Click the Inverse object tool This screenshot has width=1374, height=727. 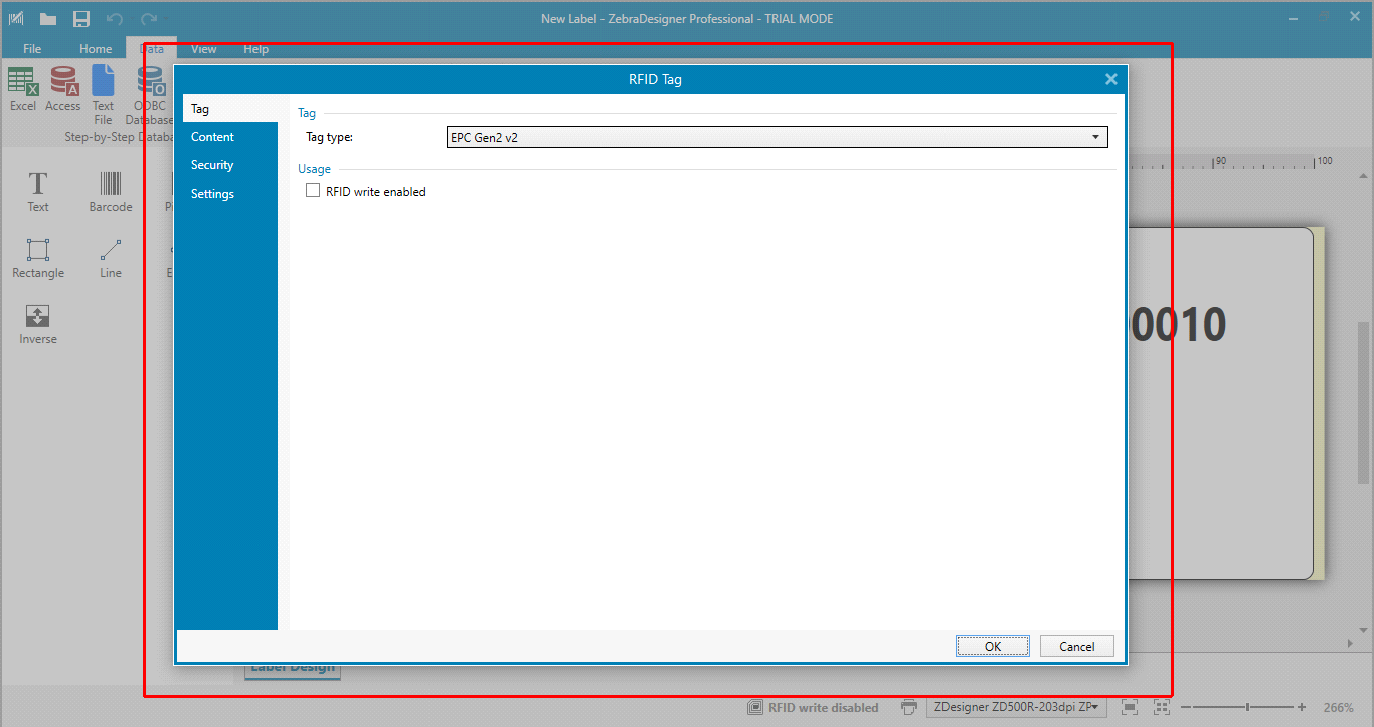coord(38,317)
